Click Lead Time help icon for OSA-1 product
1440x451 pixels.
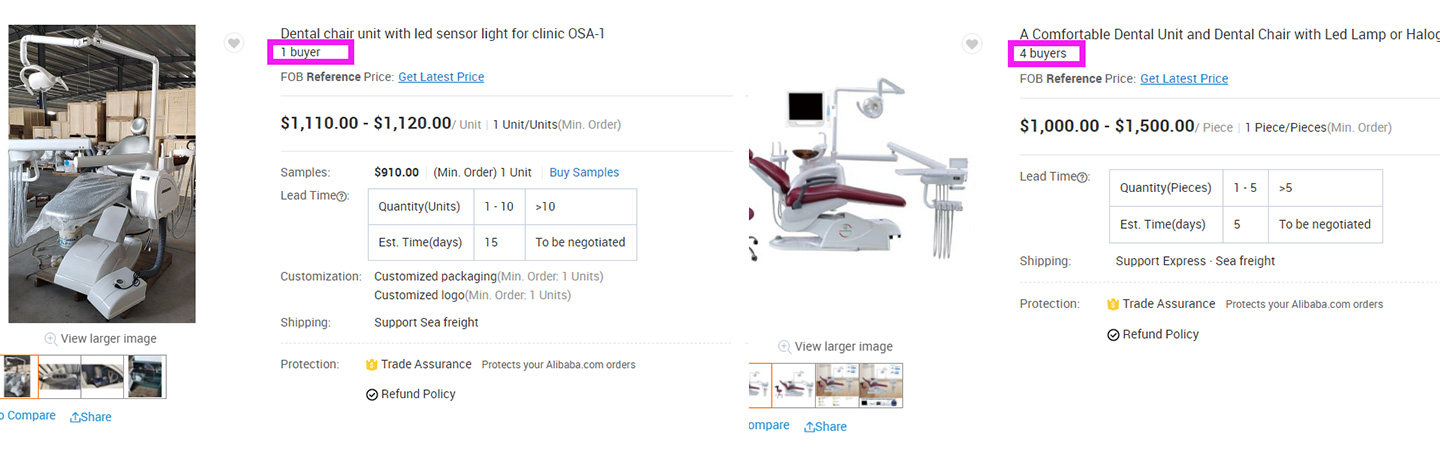[x=342, y=197]
